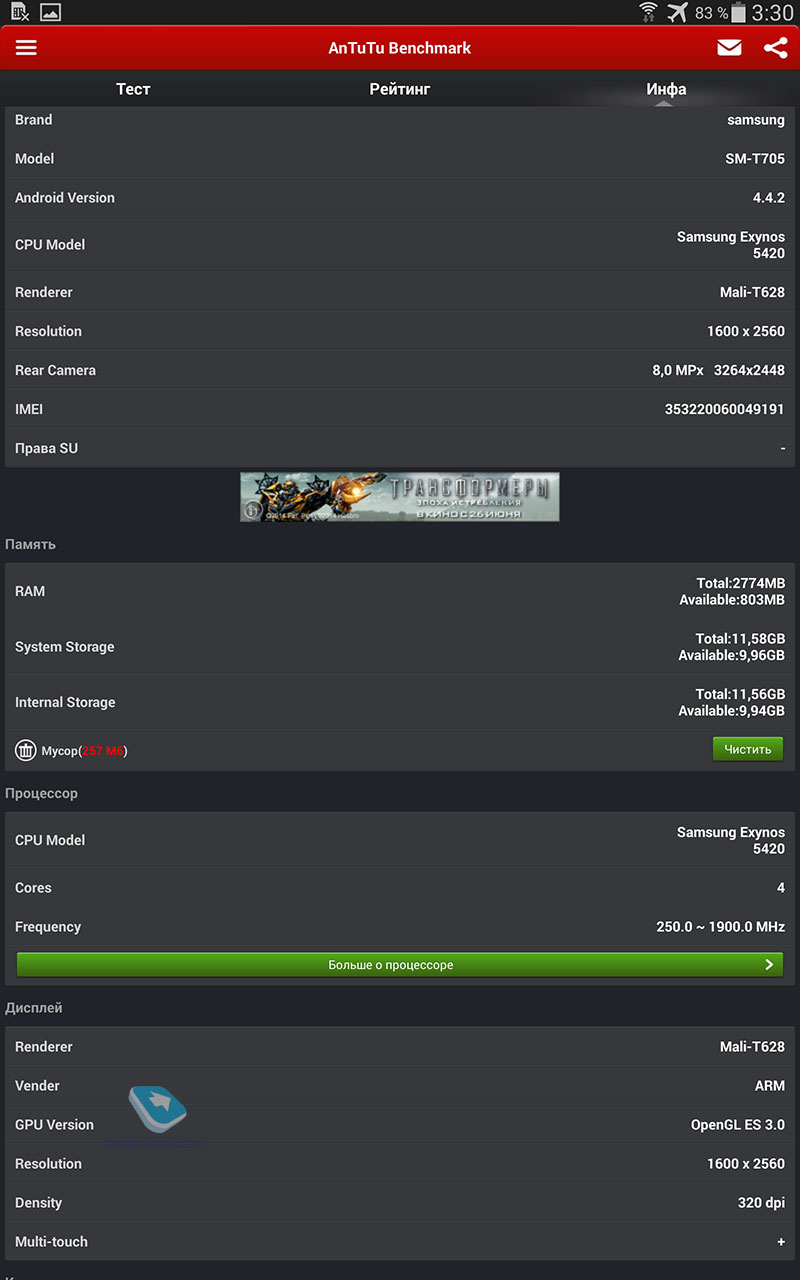Image resolution: width=800 pixels, height=1280 pixels.
Task: Open the hamburger menu icon
Action: [26, 48]
